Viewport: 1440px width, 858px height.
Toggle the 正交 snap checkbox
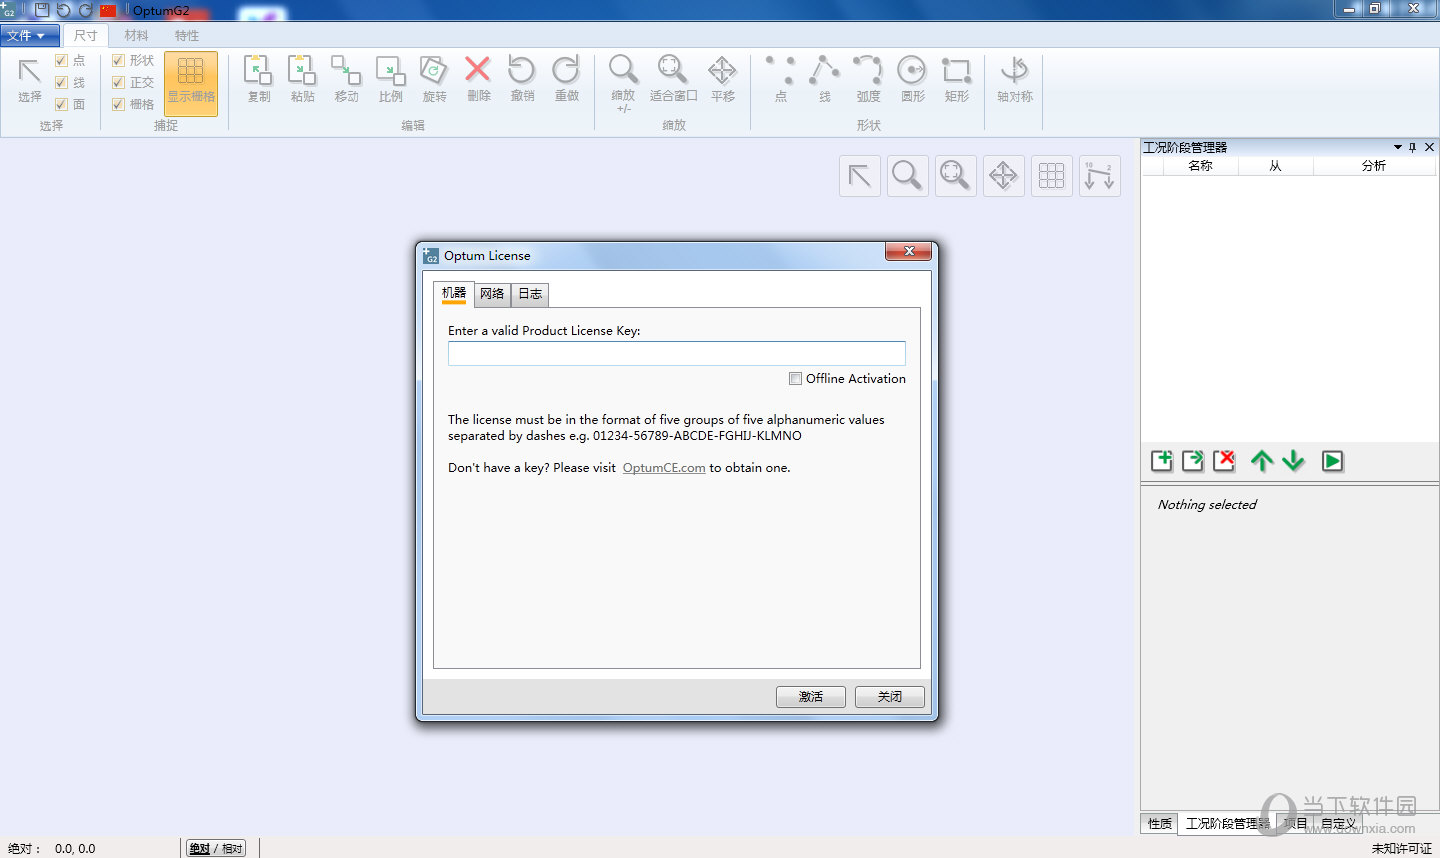(x=118, y=83)
